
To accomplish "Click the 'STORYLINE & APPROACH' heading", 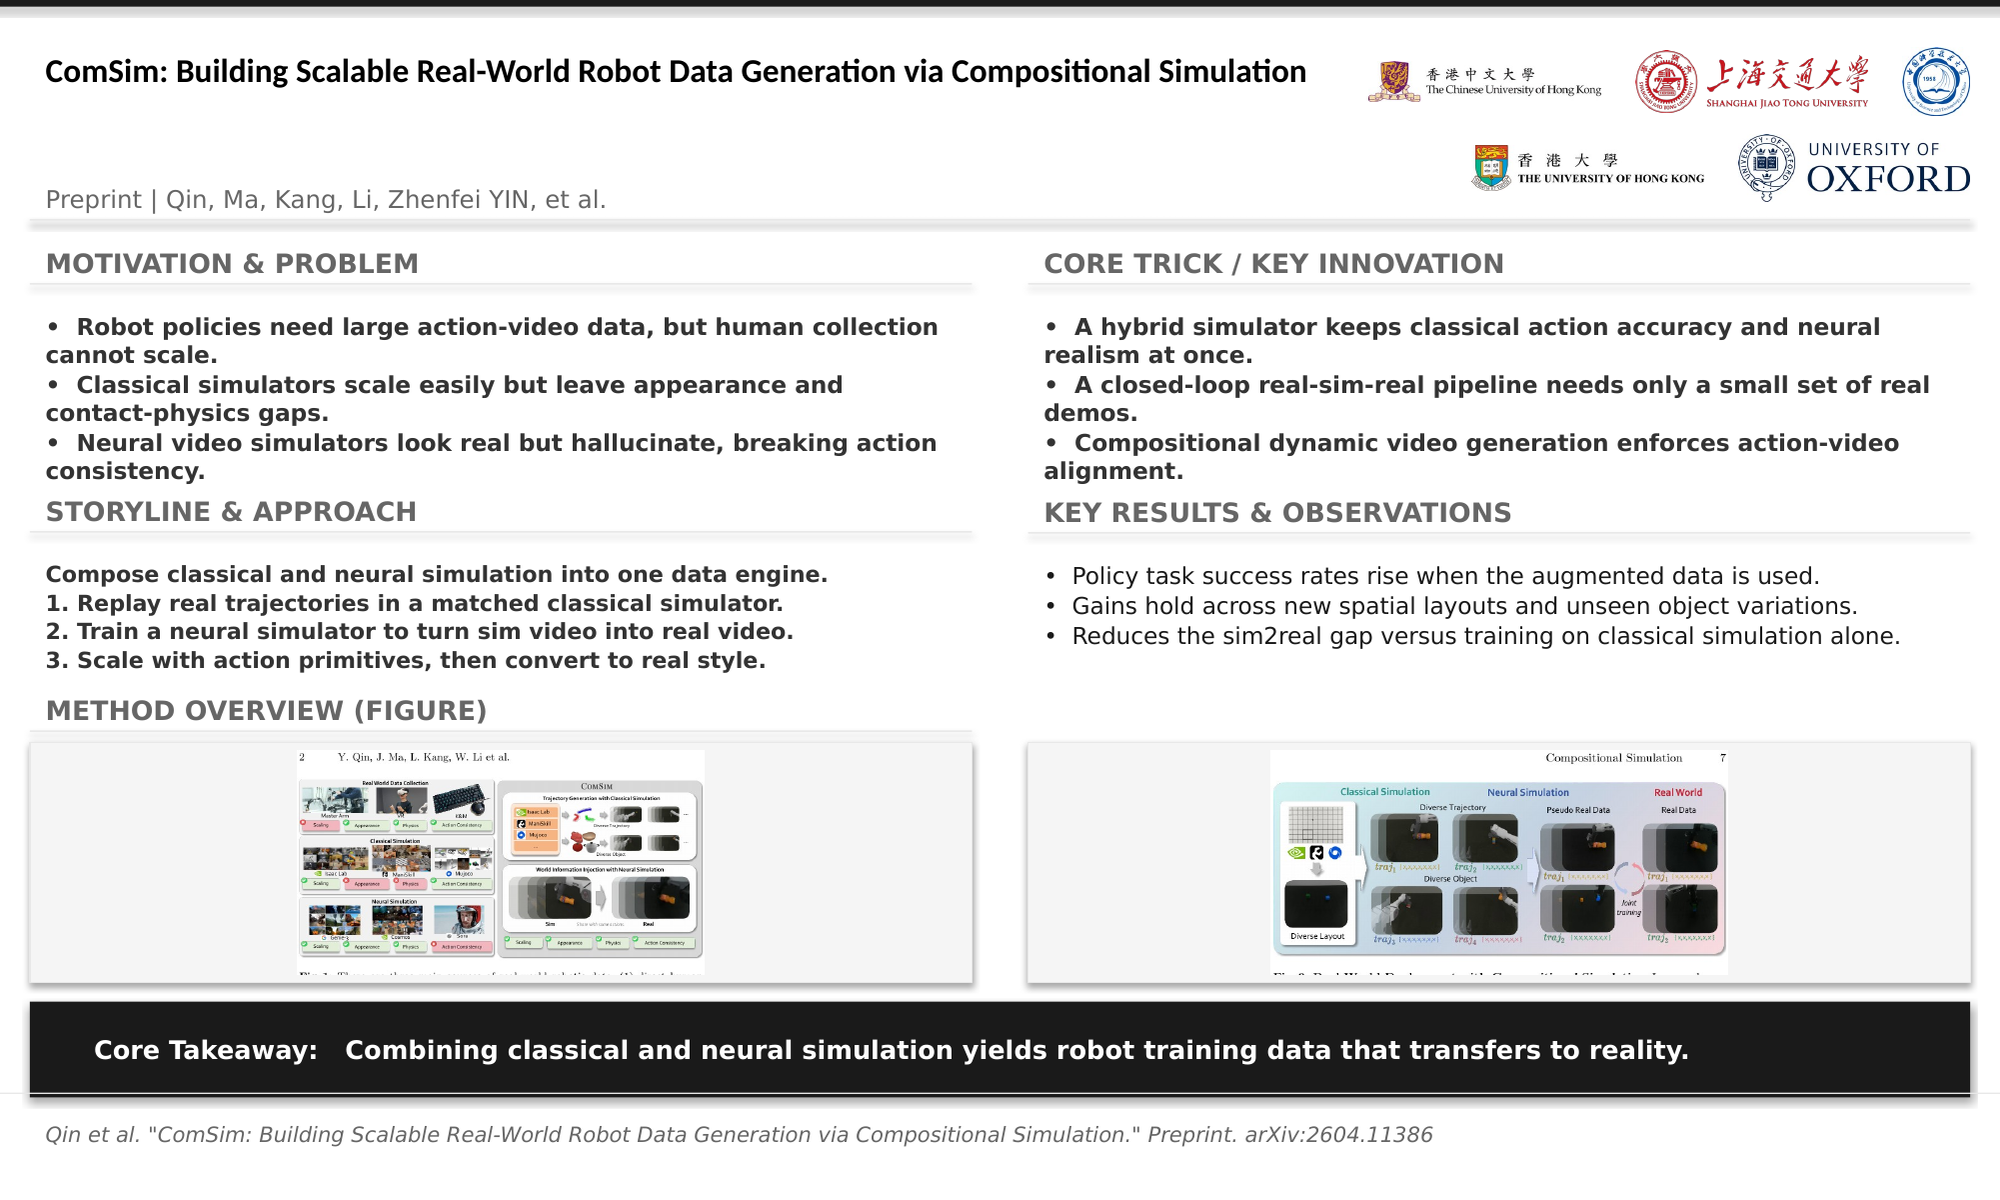I will click(231, 512).
